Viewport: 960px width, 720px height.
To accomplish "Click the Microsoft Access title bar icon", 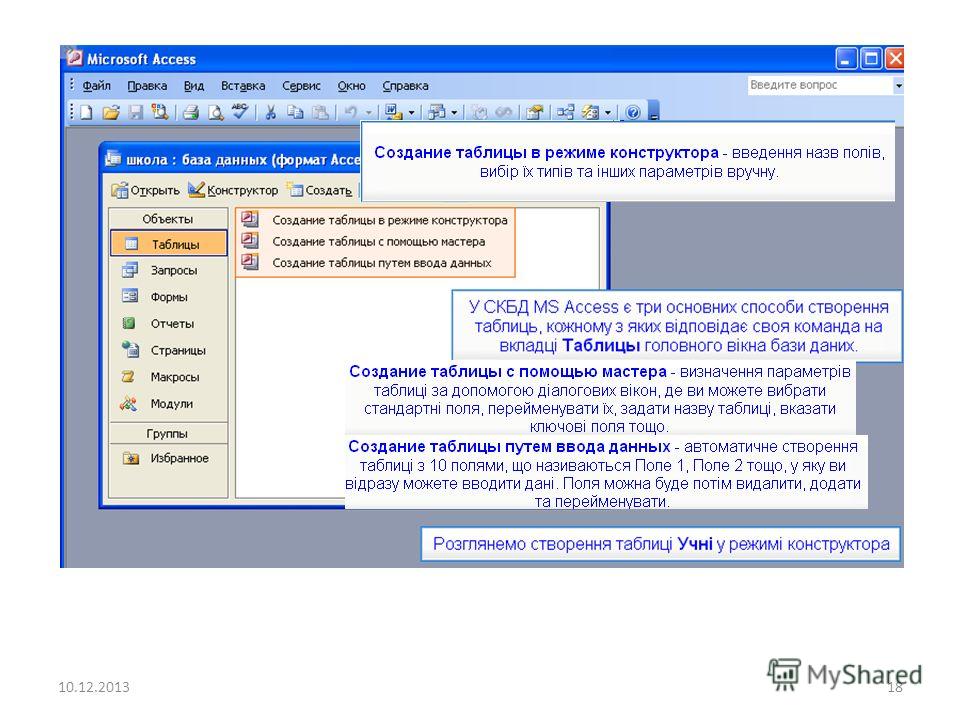I will pos(74,58).
